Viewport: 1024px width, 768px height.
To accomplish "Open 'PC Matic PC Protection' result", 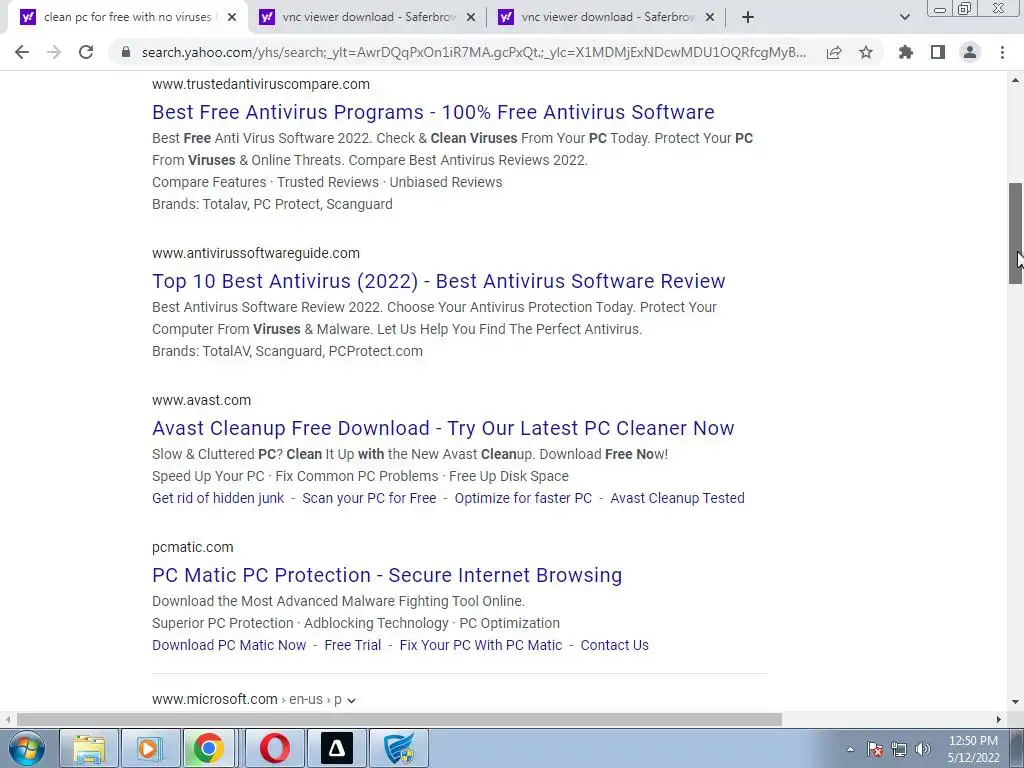I will pyautogui.click(x=387, y=575).
